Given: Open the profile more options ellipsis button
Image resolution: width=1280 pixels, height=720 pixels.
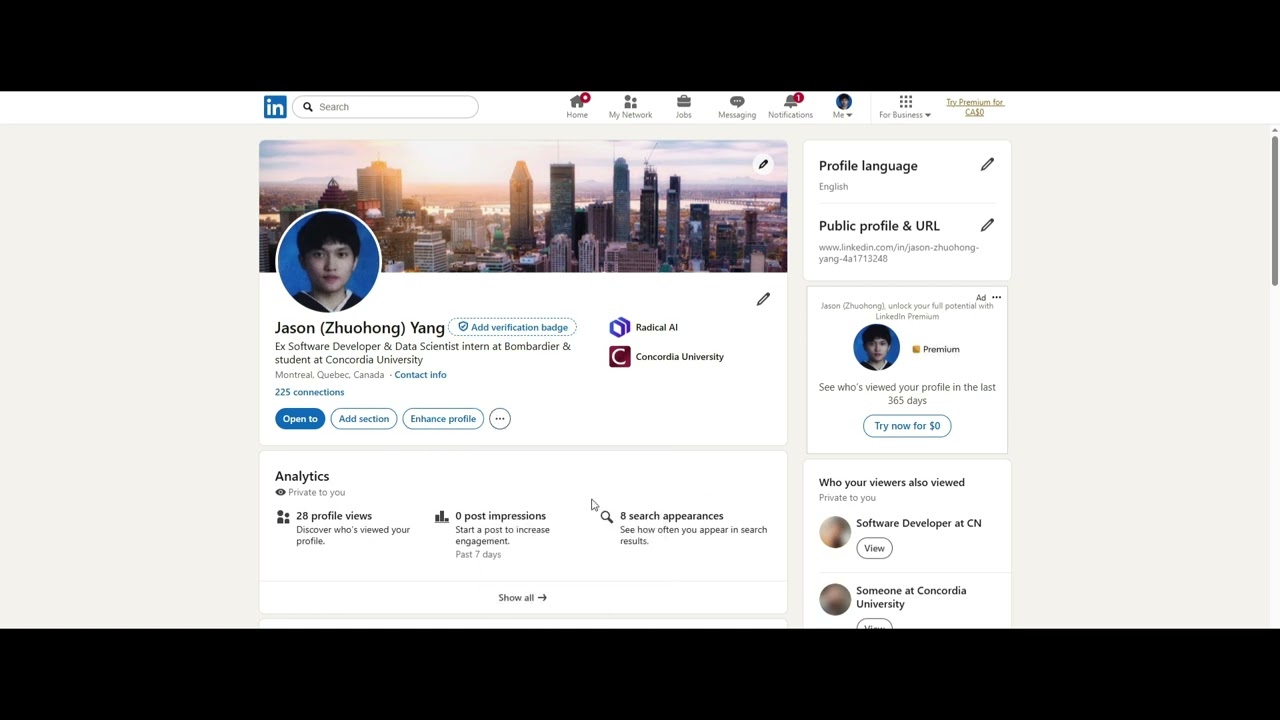Looking at the screenshot, I should (500, 419).
